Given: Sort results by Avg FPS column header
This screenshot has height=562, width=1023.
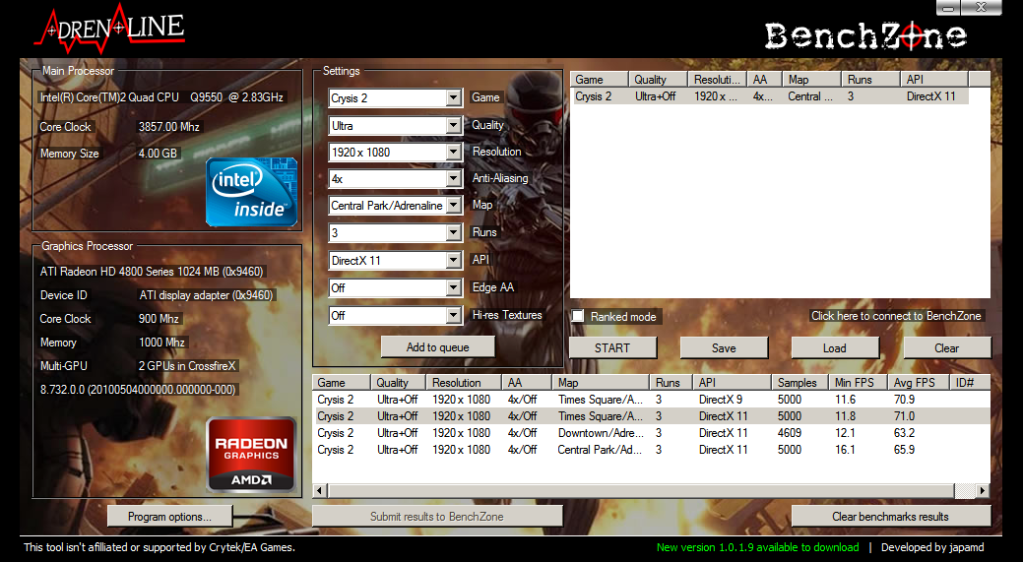Looking at the screenshot, I should click(x=919, y=382).
